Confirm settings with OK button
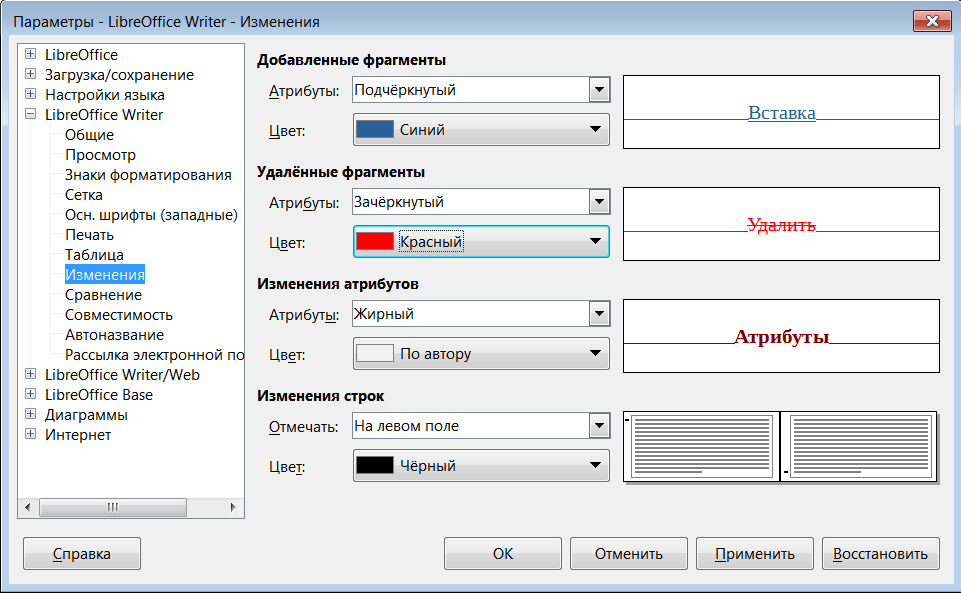Image resolution: width=961 pixels, height=593 pixels. point(503,554)
